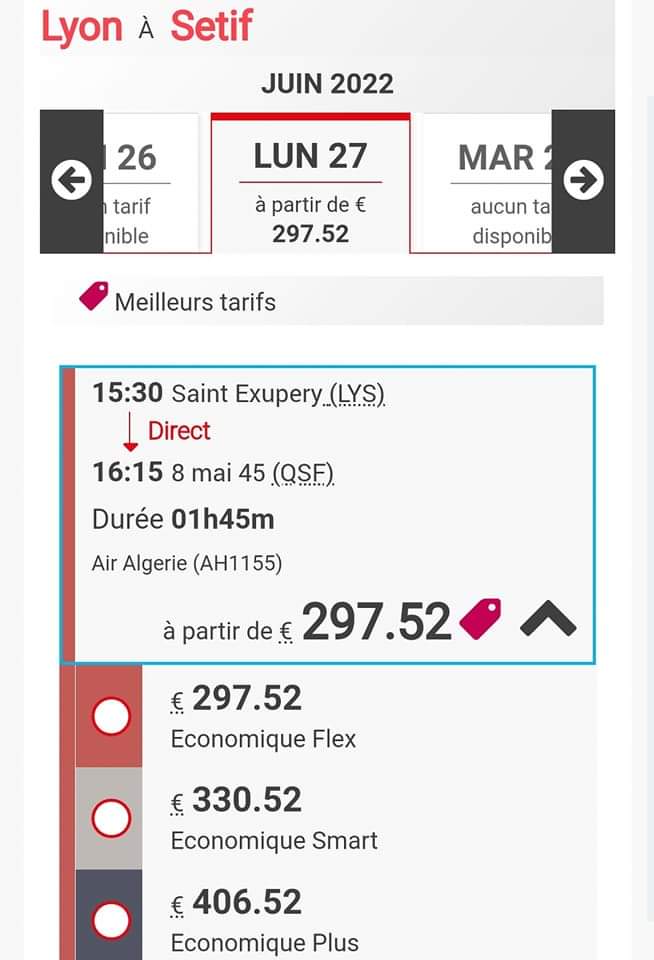The width and height of the screenshot is (654, 960).
Task: Go to next date with right arrow
Action: tap(583, 181)
